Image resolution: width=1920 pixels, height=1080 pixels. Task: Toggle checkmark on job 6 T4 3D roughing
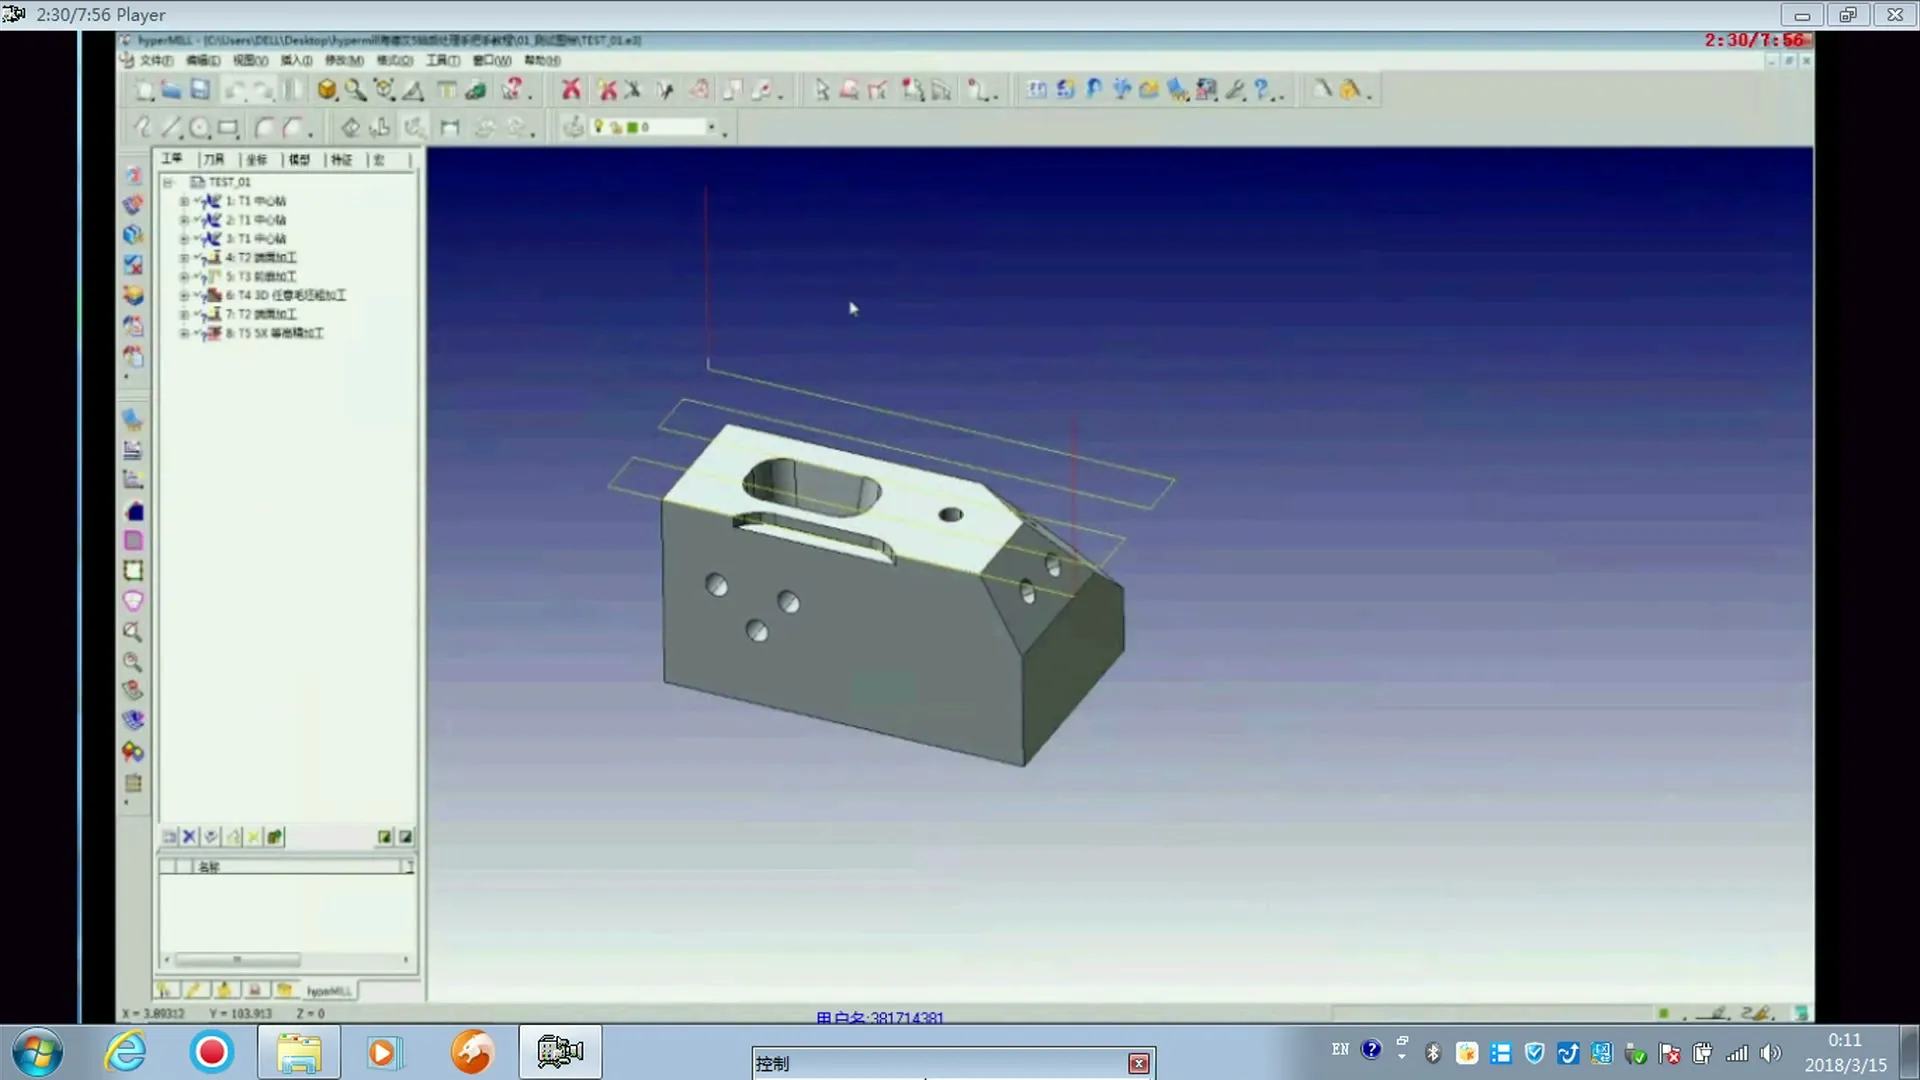tap(198, 296)
